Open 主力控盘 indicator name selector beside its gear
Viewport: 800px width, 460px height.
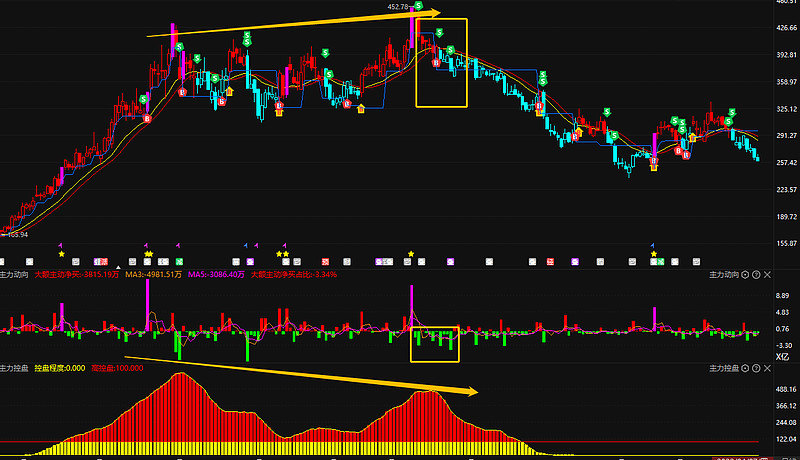click(x=724, y=368)
